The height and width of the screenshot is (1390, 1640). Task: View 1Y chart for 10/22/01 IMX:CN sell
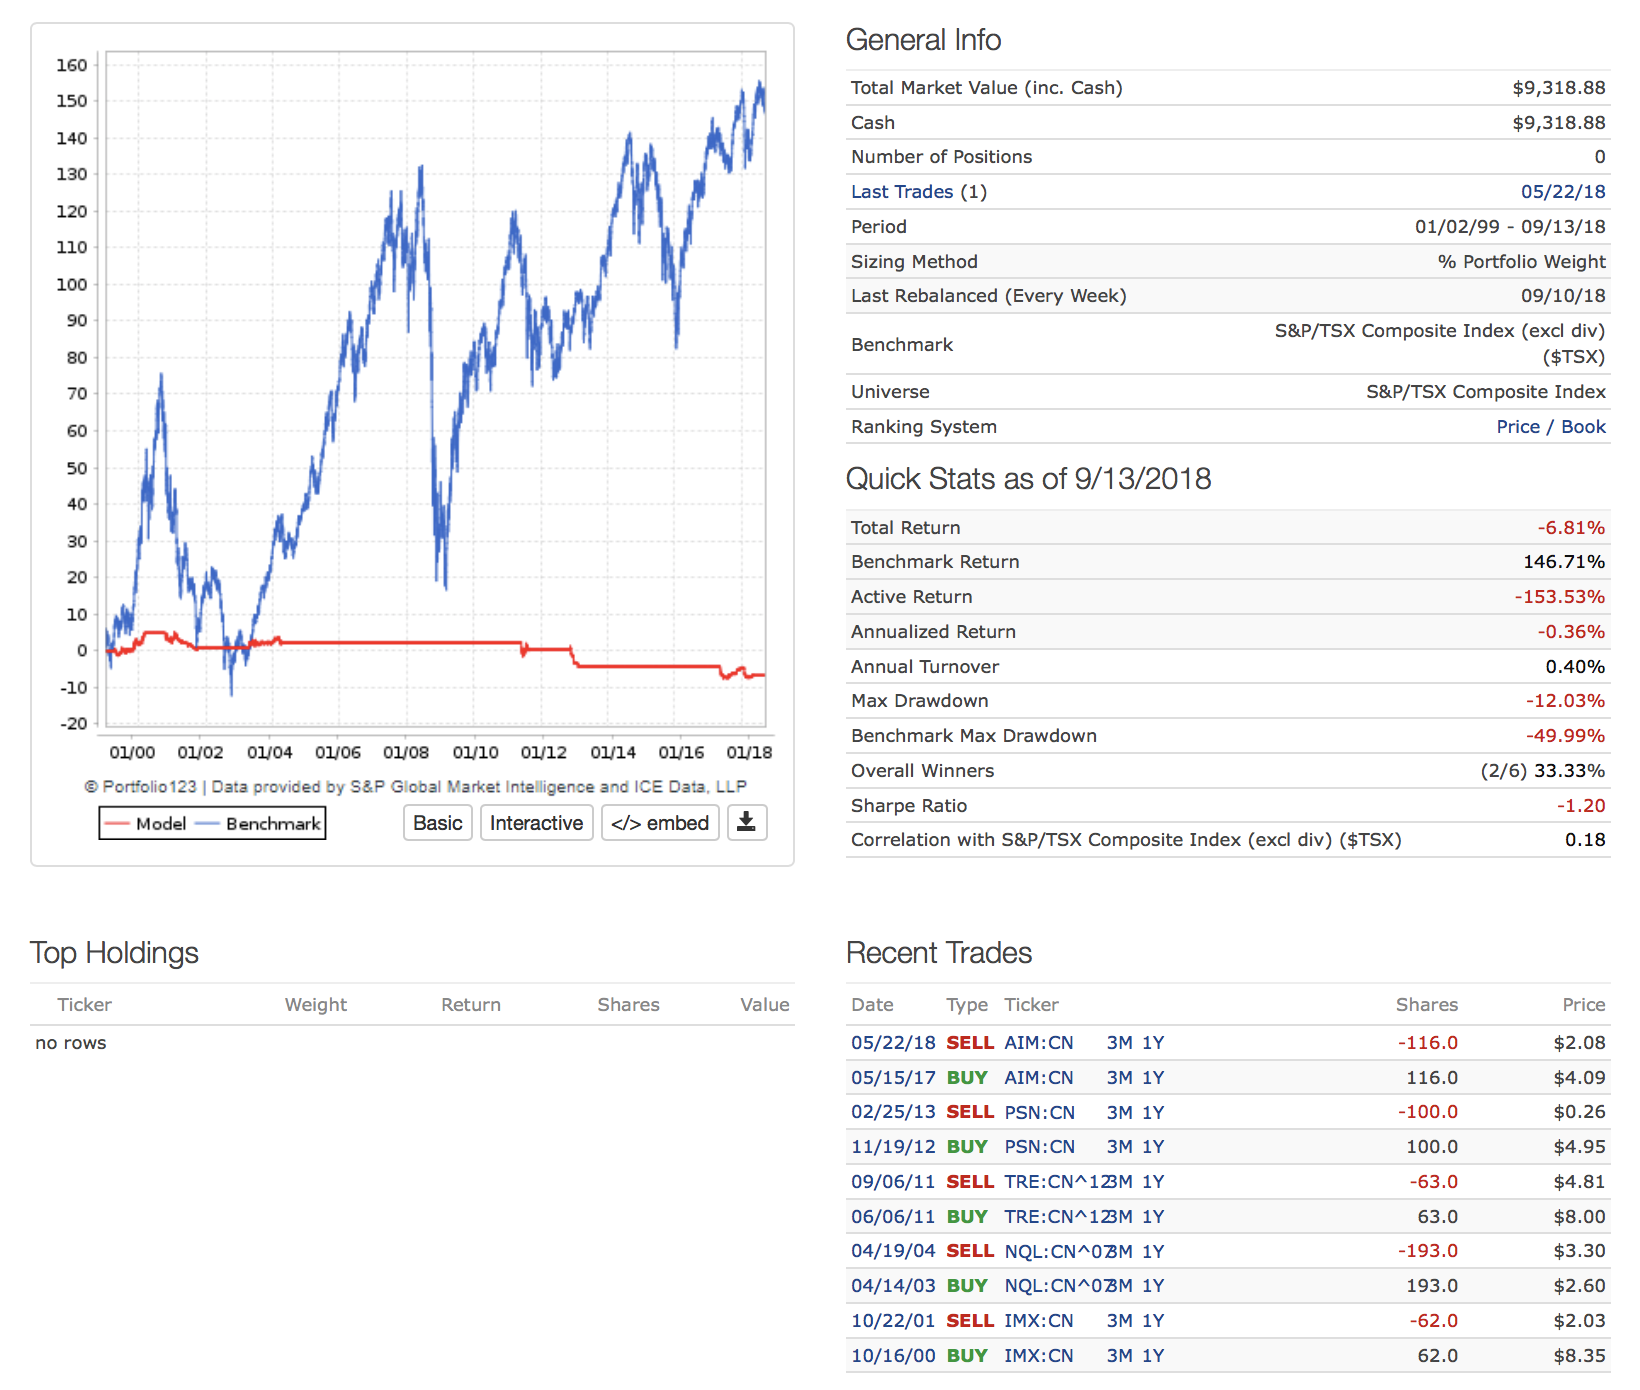click(x=1153, y=1321)
